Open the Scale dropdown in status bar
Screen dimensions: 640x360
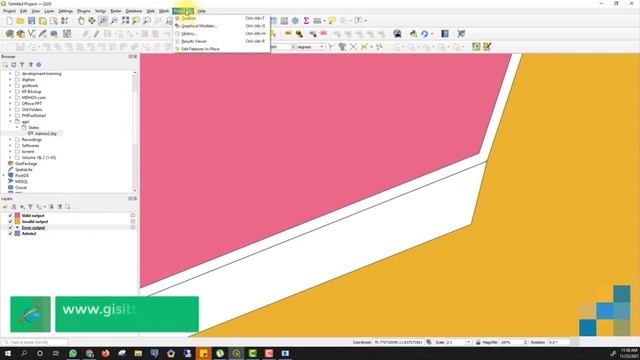point(468,342)
